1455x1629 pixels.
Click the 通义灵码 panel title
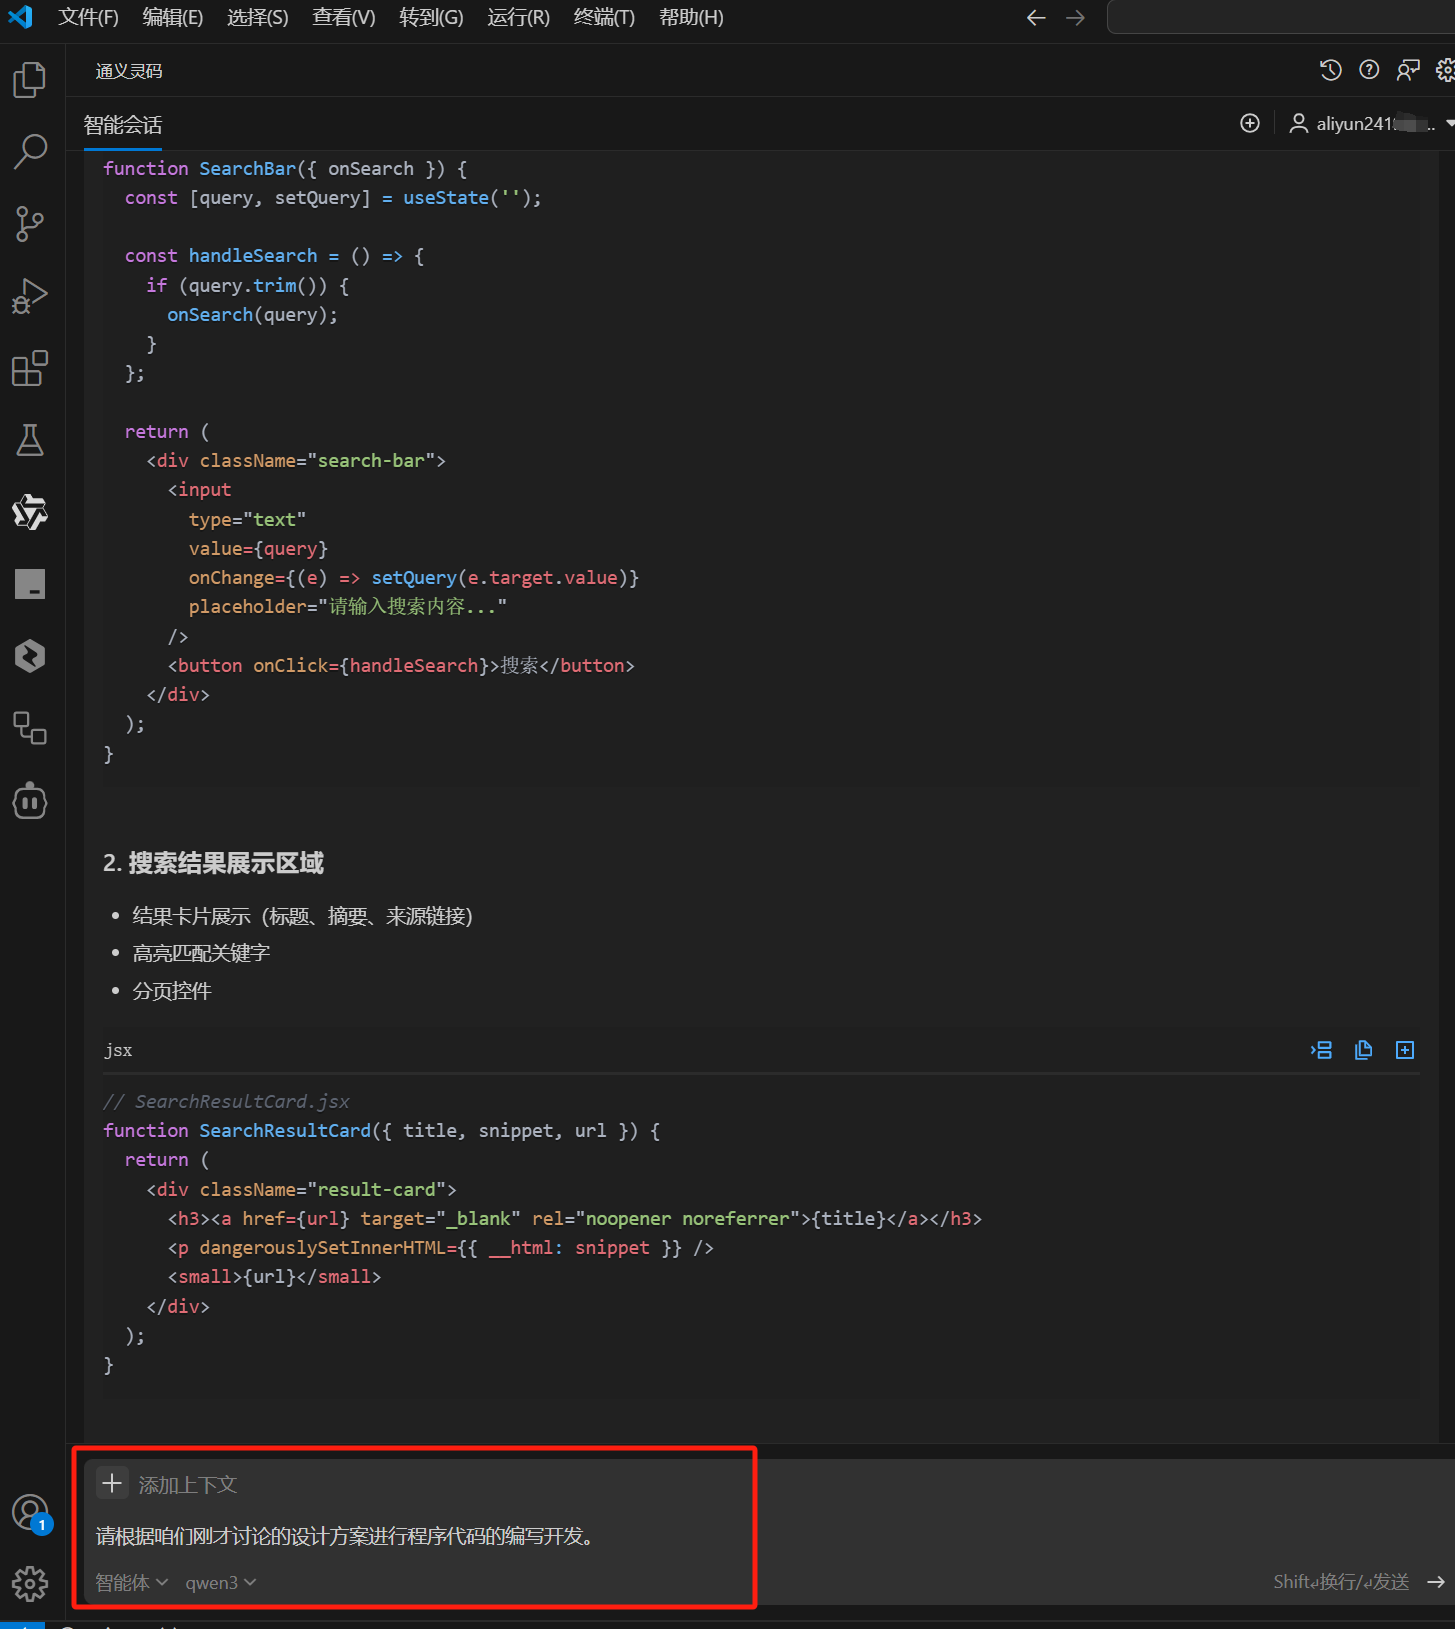click(129, 71)
